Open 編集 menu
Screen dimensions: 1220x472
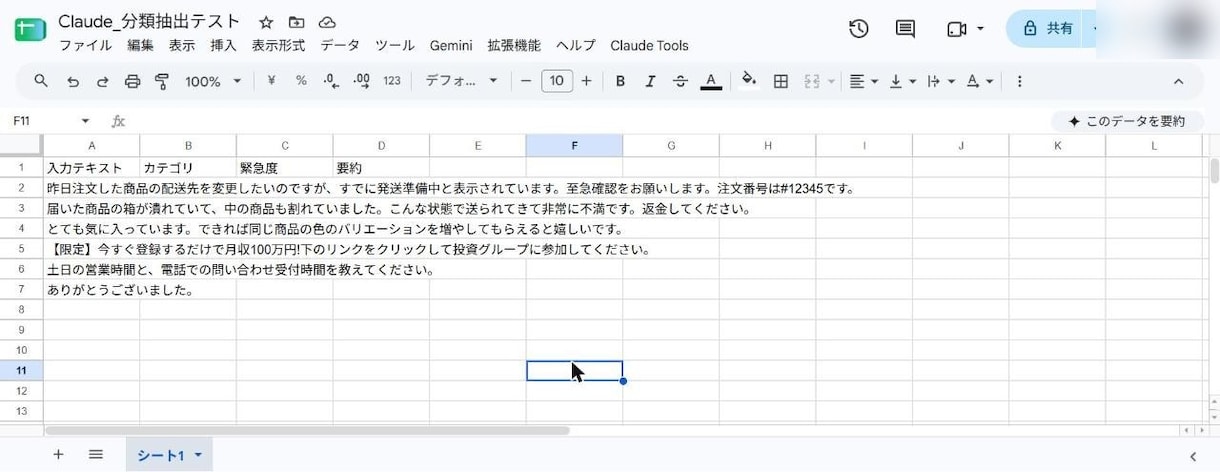[x=141, y=46]
